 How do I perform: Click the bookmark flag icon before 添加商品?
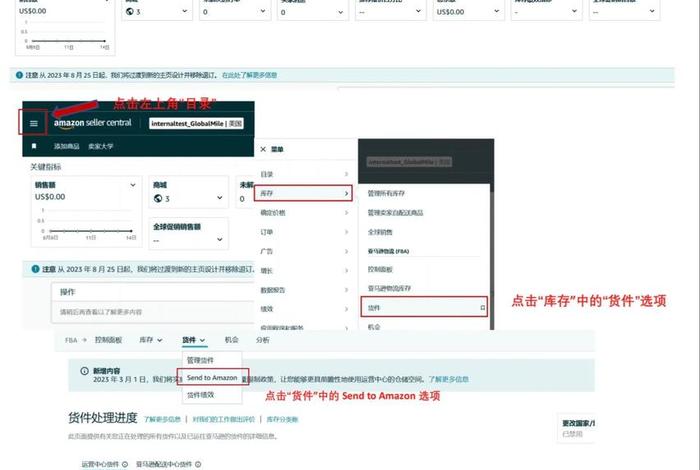[x=34, y=146]
